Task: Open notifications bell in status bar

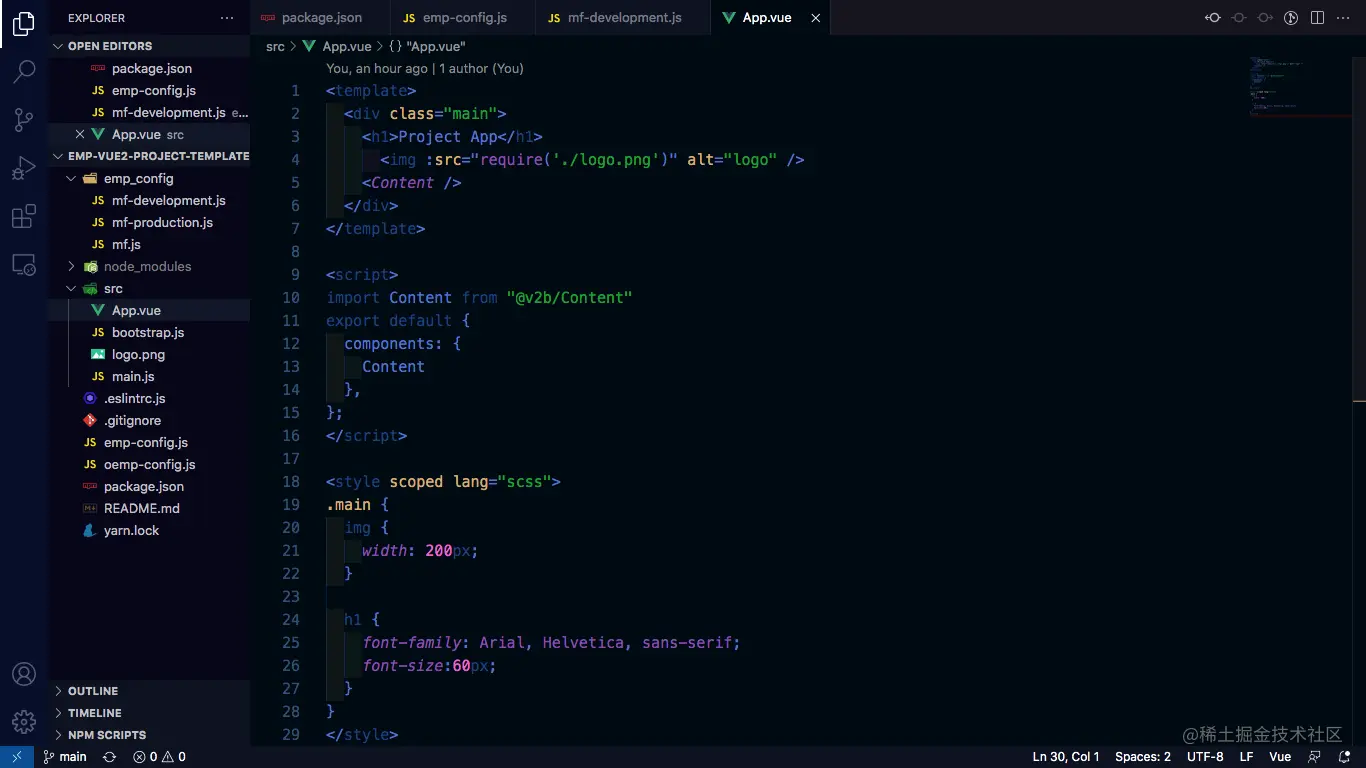Action: pos(1345,757)
